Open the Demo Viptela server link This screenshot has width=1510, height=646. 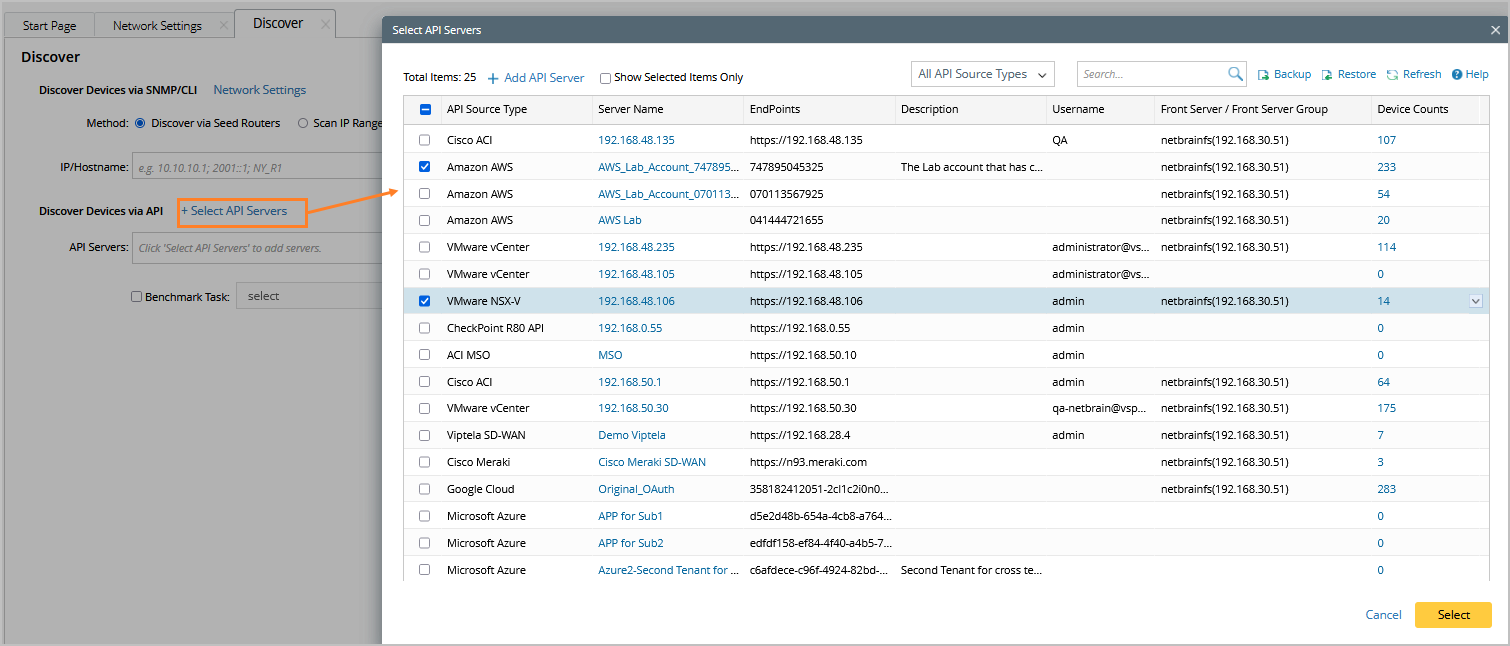[x=632, y=435]
